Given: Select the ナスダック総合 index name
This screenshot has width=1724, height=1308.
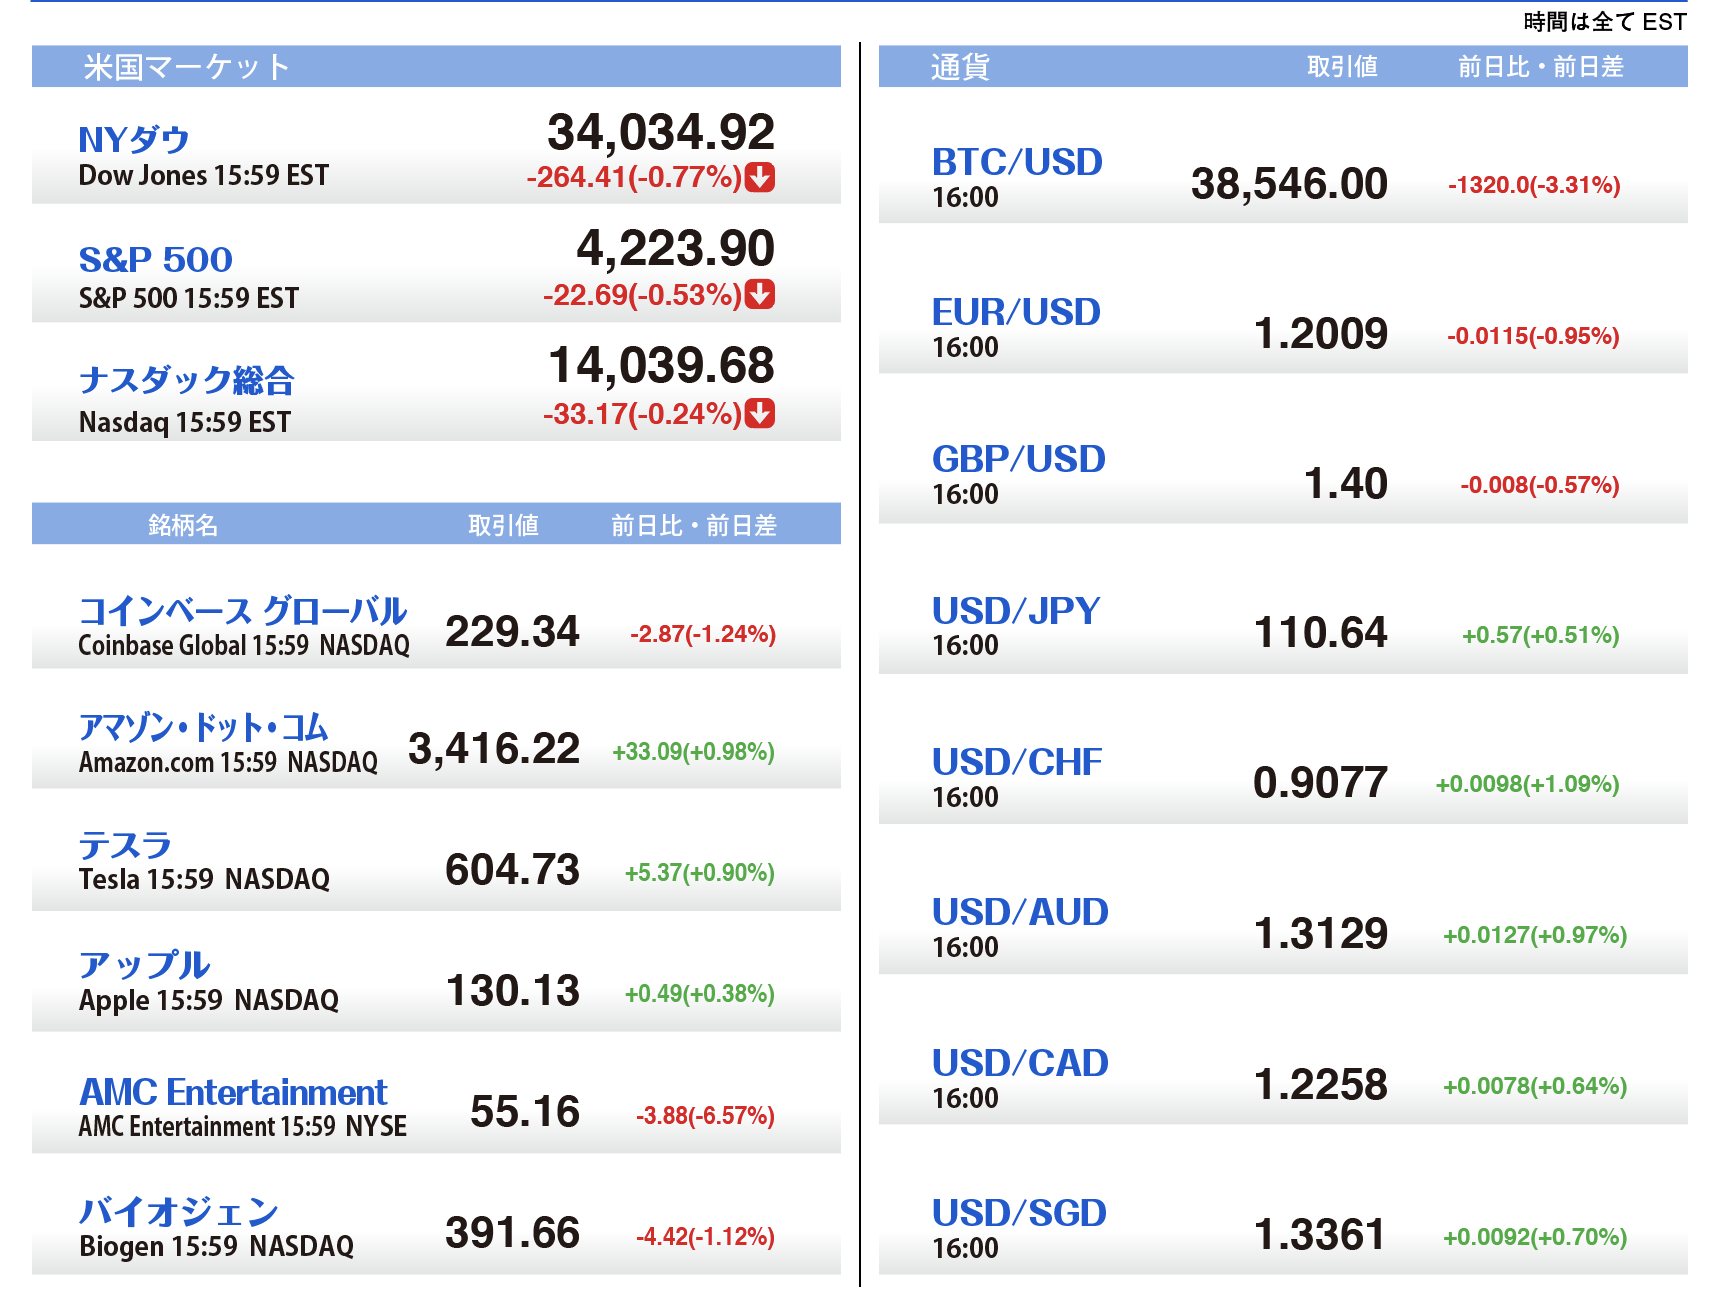Looking at the screenshot, I should click(186, 380).
